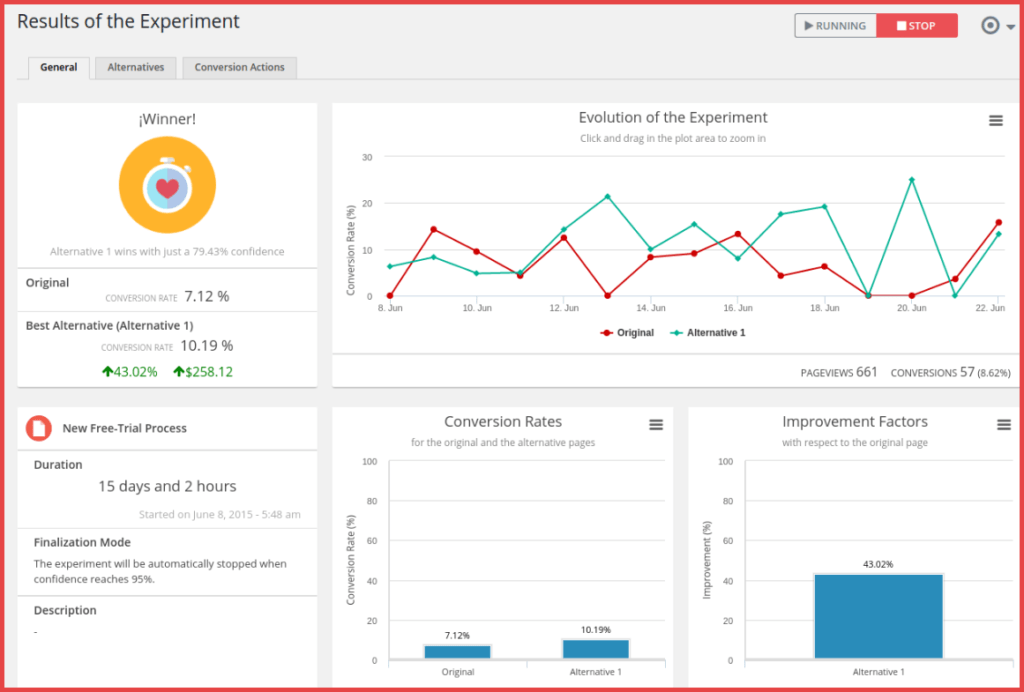The height and width of the screenshot is (692, 1024).
Task: Click the red document icon beside New Free-Trial Process
Action: click(39, 428)
